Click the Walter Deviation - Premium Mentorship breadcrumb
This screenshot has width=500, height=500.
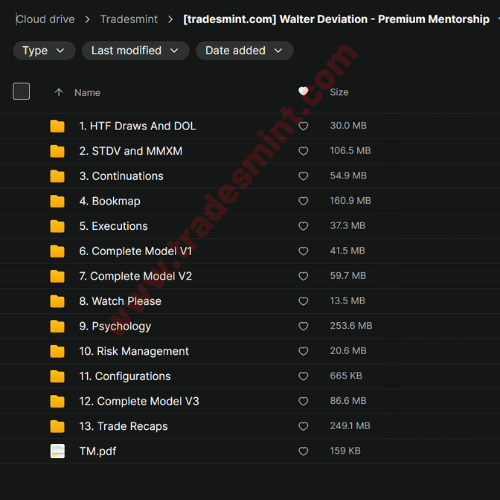[x=336, y=19]
